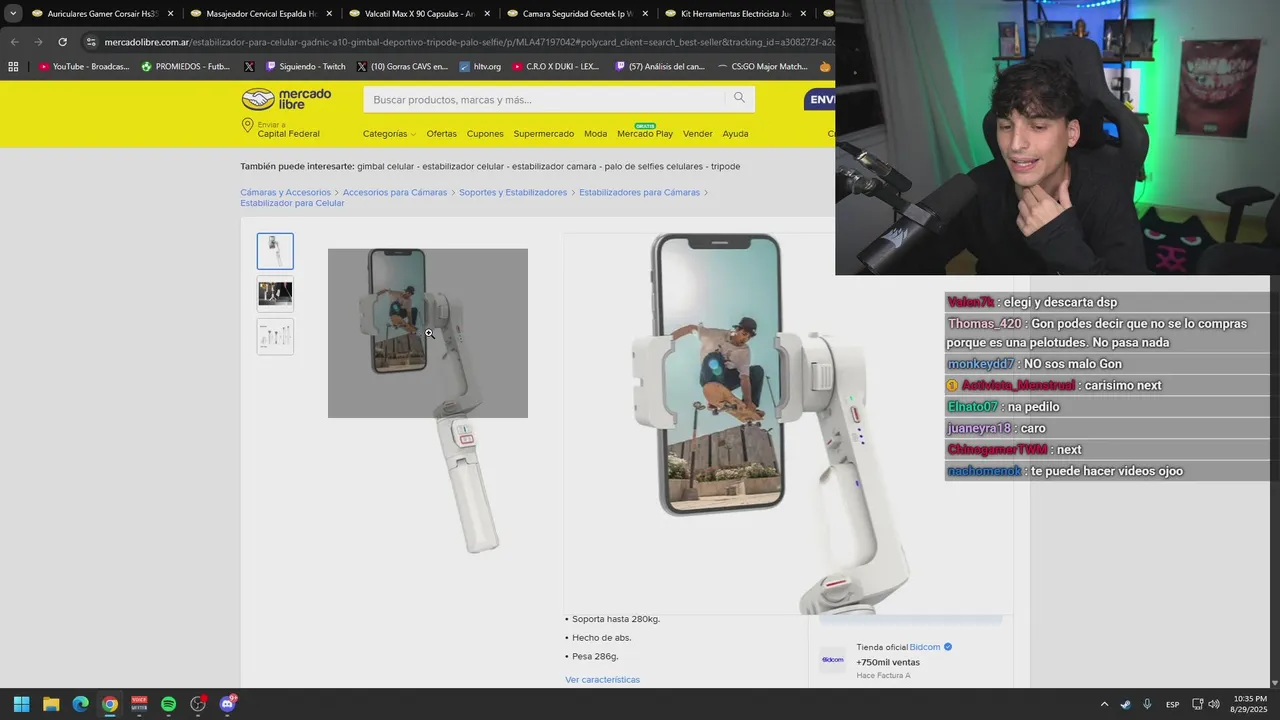
Task: Open the Bidcom official store link
Action: click(x=925, y=647)
